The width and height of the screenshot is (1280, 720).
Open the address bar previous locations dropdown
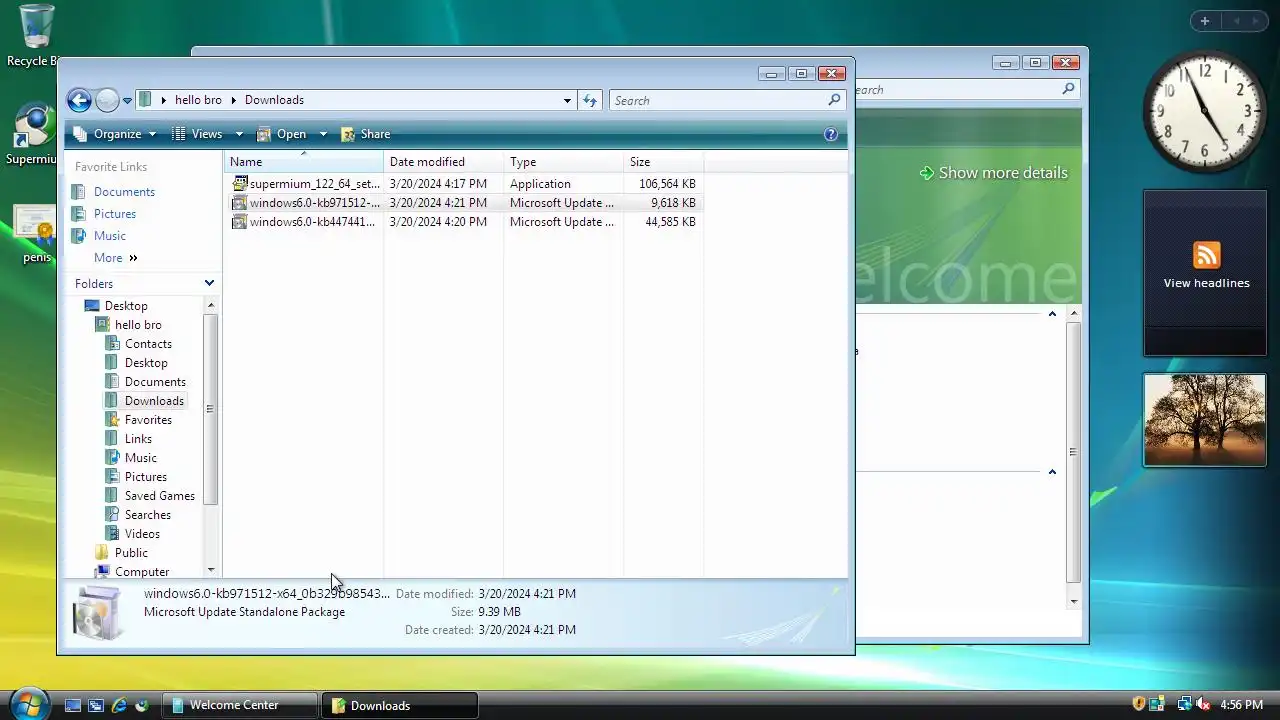567,100
